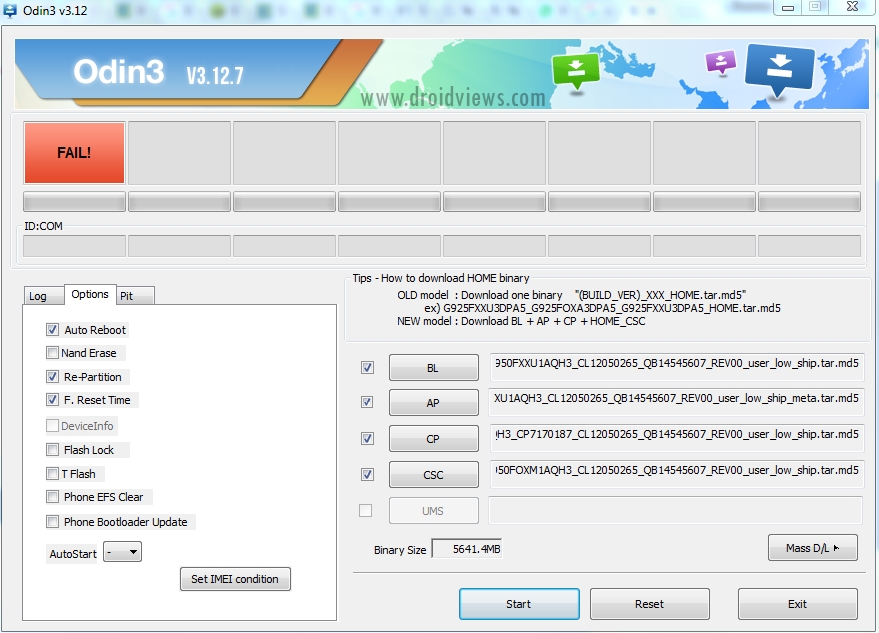
Task: Click the AutoStart label
Action: (73, 554)
